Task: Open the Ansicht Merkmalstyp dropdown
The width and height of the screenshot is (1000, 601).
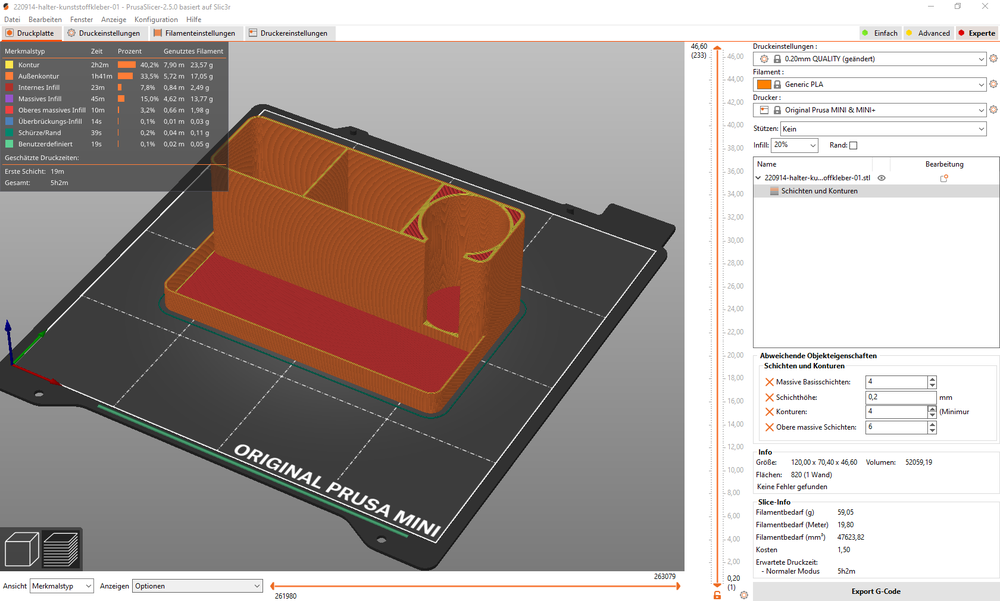Action: point(61,586)
